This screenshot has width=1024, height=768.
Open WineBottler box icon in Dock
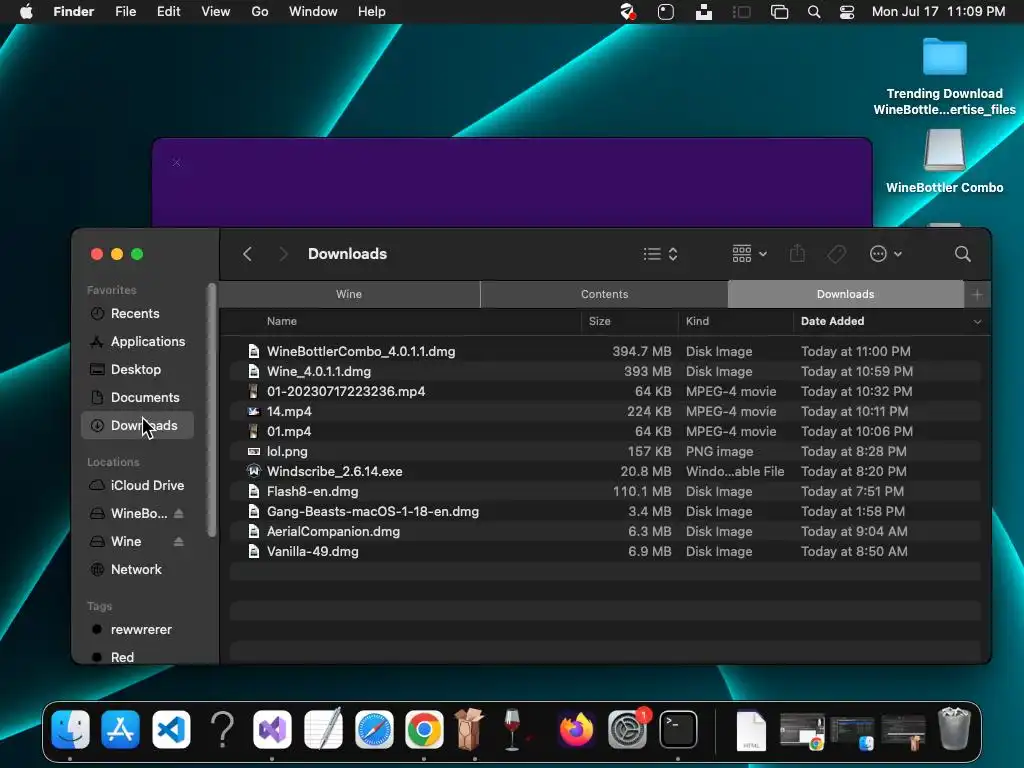469,729
